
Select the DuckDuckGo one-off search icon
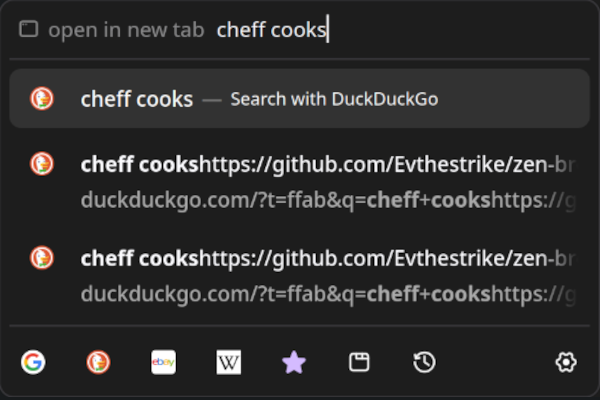(x=98, y=362)
